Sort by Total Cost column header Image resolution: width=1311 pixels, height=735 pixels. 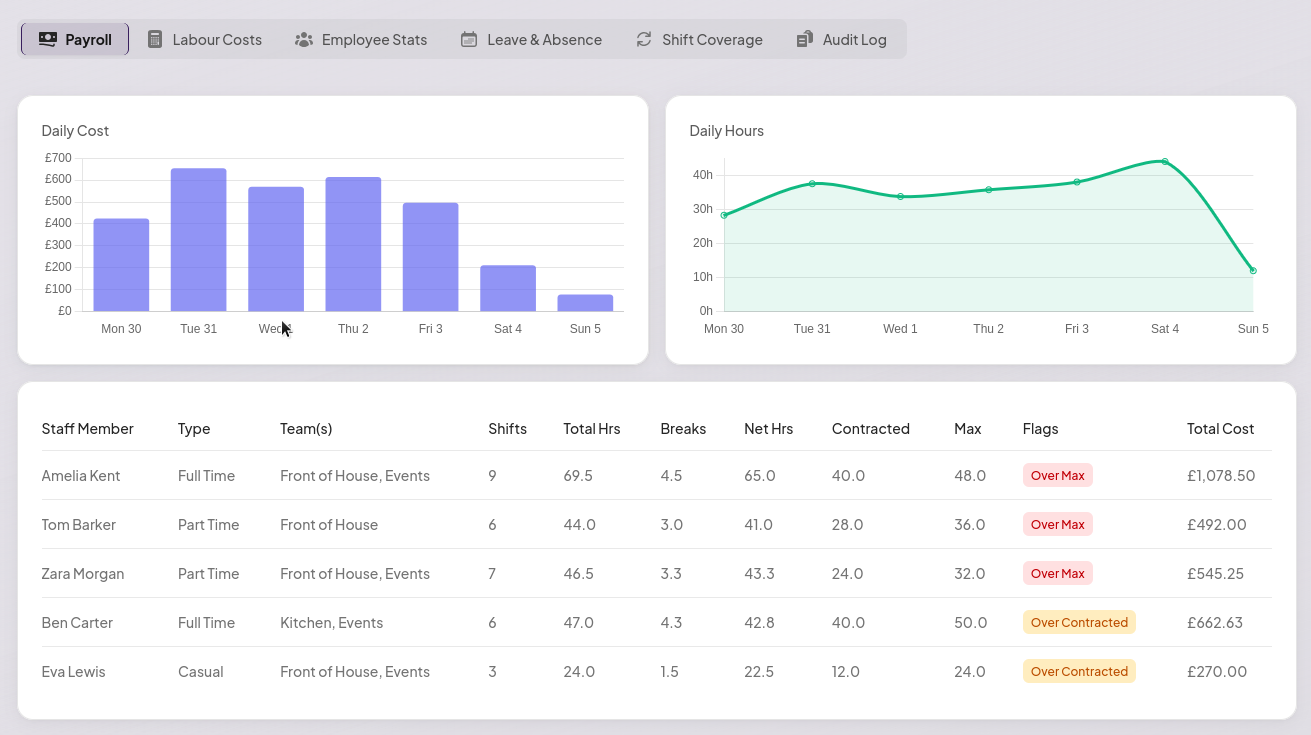point(1220,428)
